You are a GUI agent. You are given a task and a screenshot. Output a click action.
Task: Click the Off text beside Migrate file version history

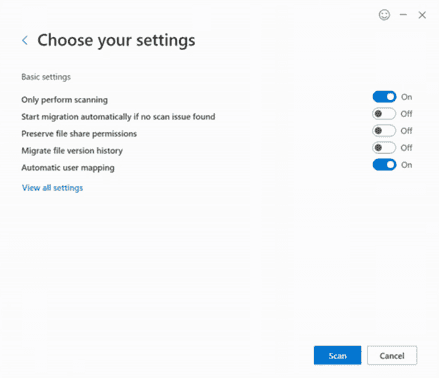click(406, 147)
